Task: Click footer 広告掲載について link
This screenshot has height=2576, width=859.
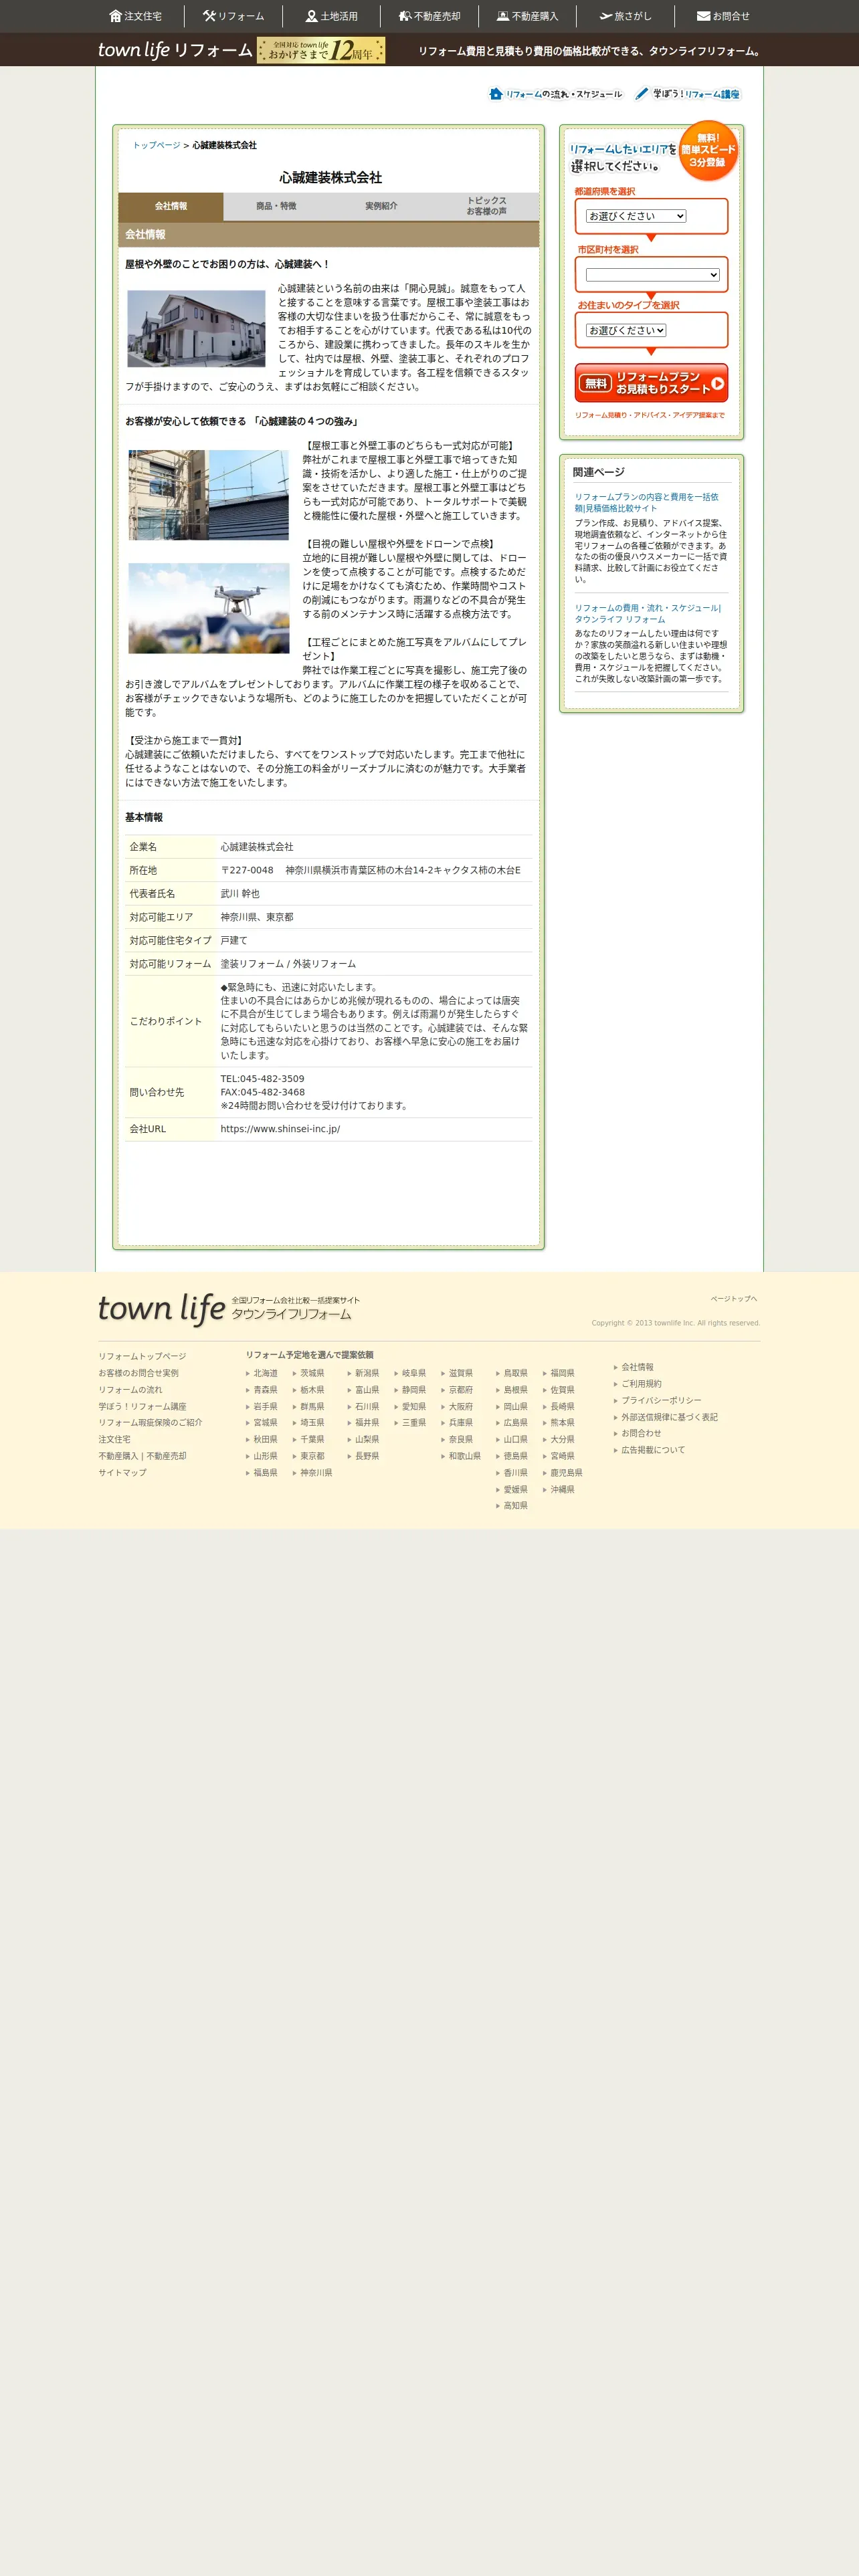Action: coord(653,1449)
